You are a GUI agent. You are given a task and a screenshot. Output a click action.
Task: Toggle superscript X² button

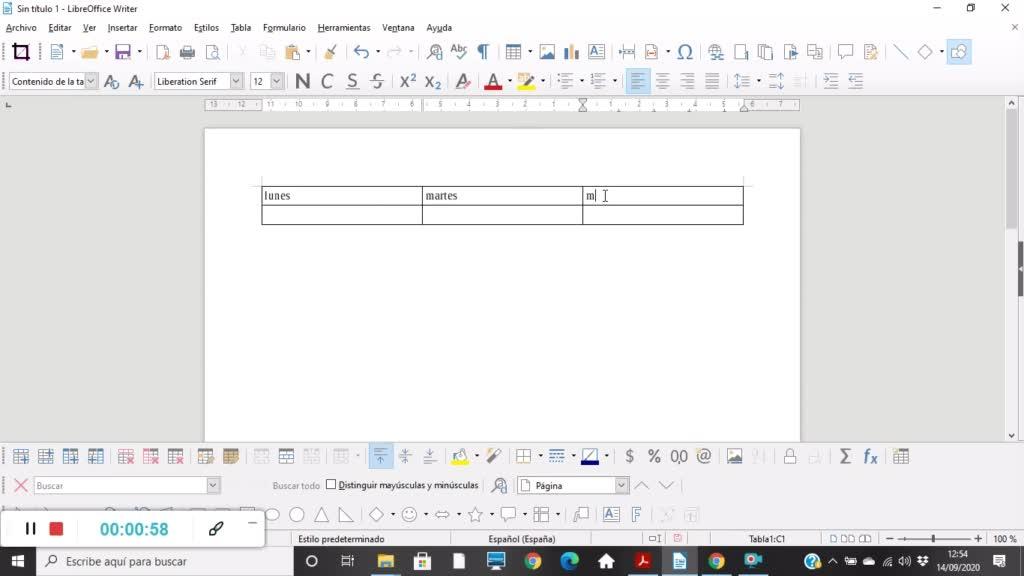[x=408, y=81]
